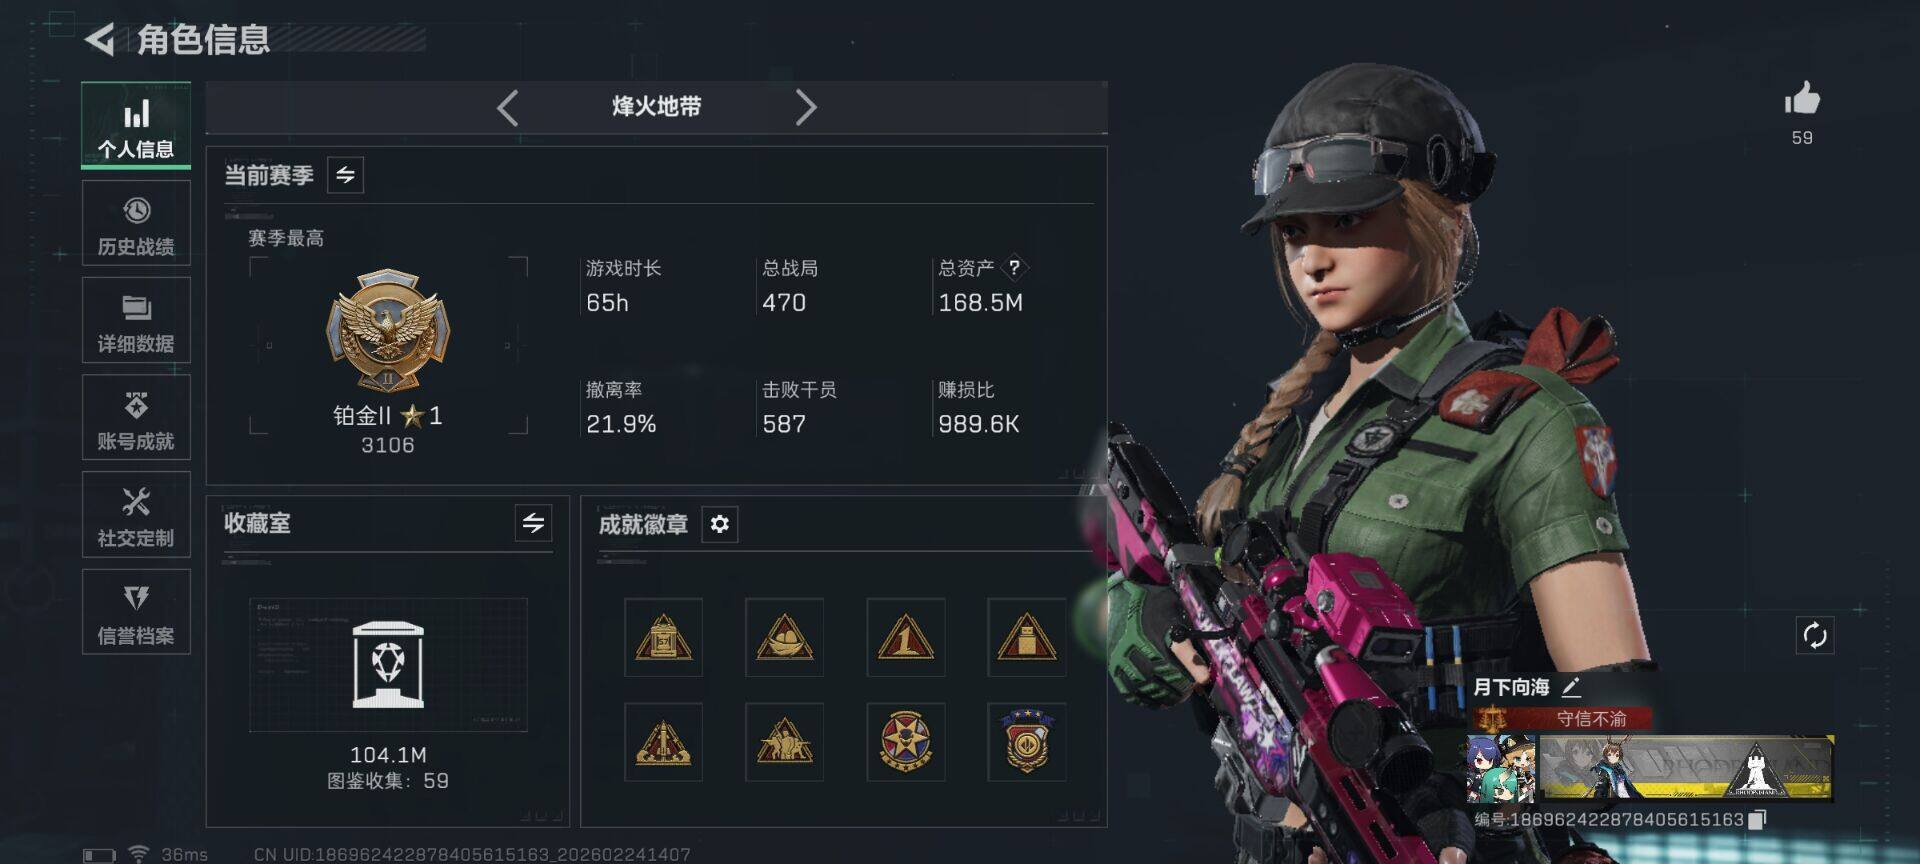Open the 历史战绩 tab
The image size is (1920, 864).
[x=136, y=224]
